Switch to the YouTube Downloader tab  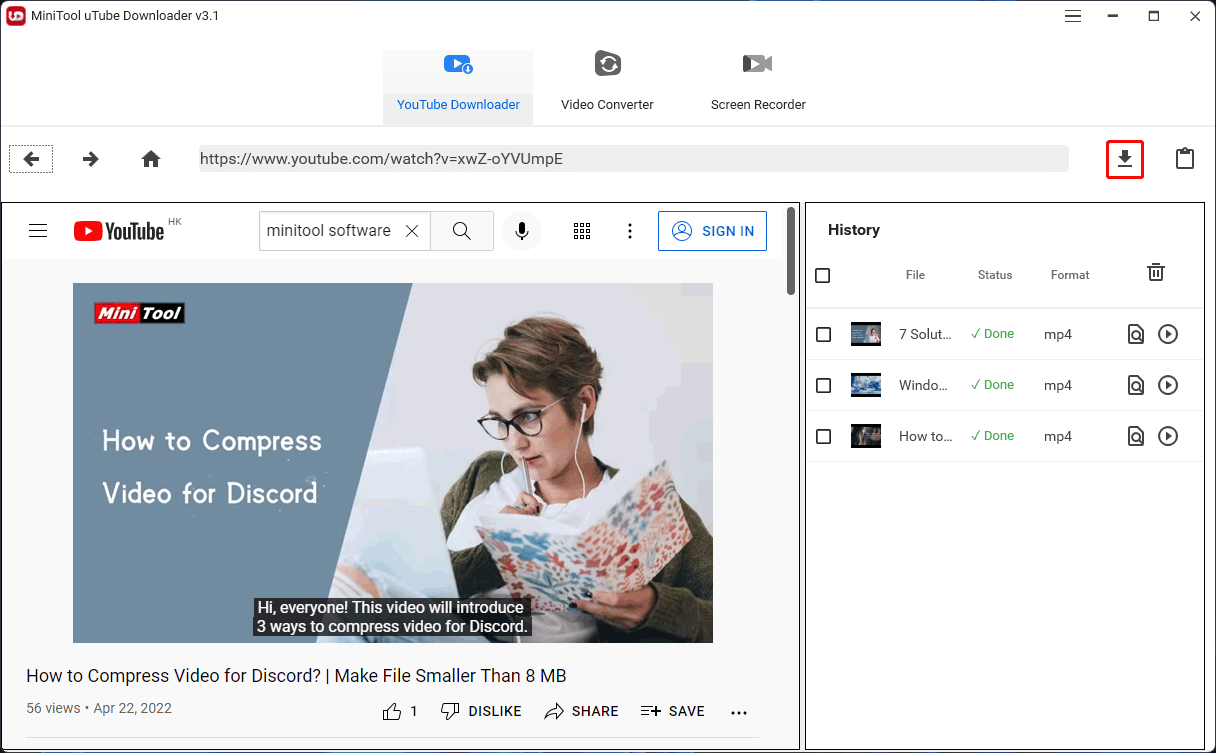(x=458, y=87)
